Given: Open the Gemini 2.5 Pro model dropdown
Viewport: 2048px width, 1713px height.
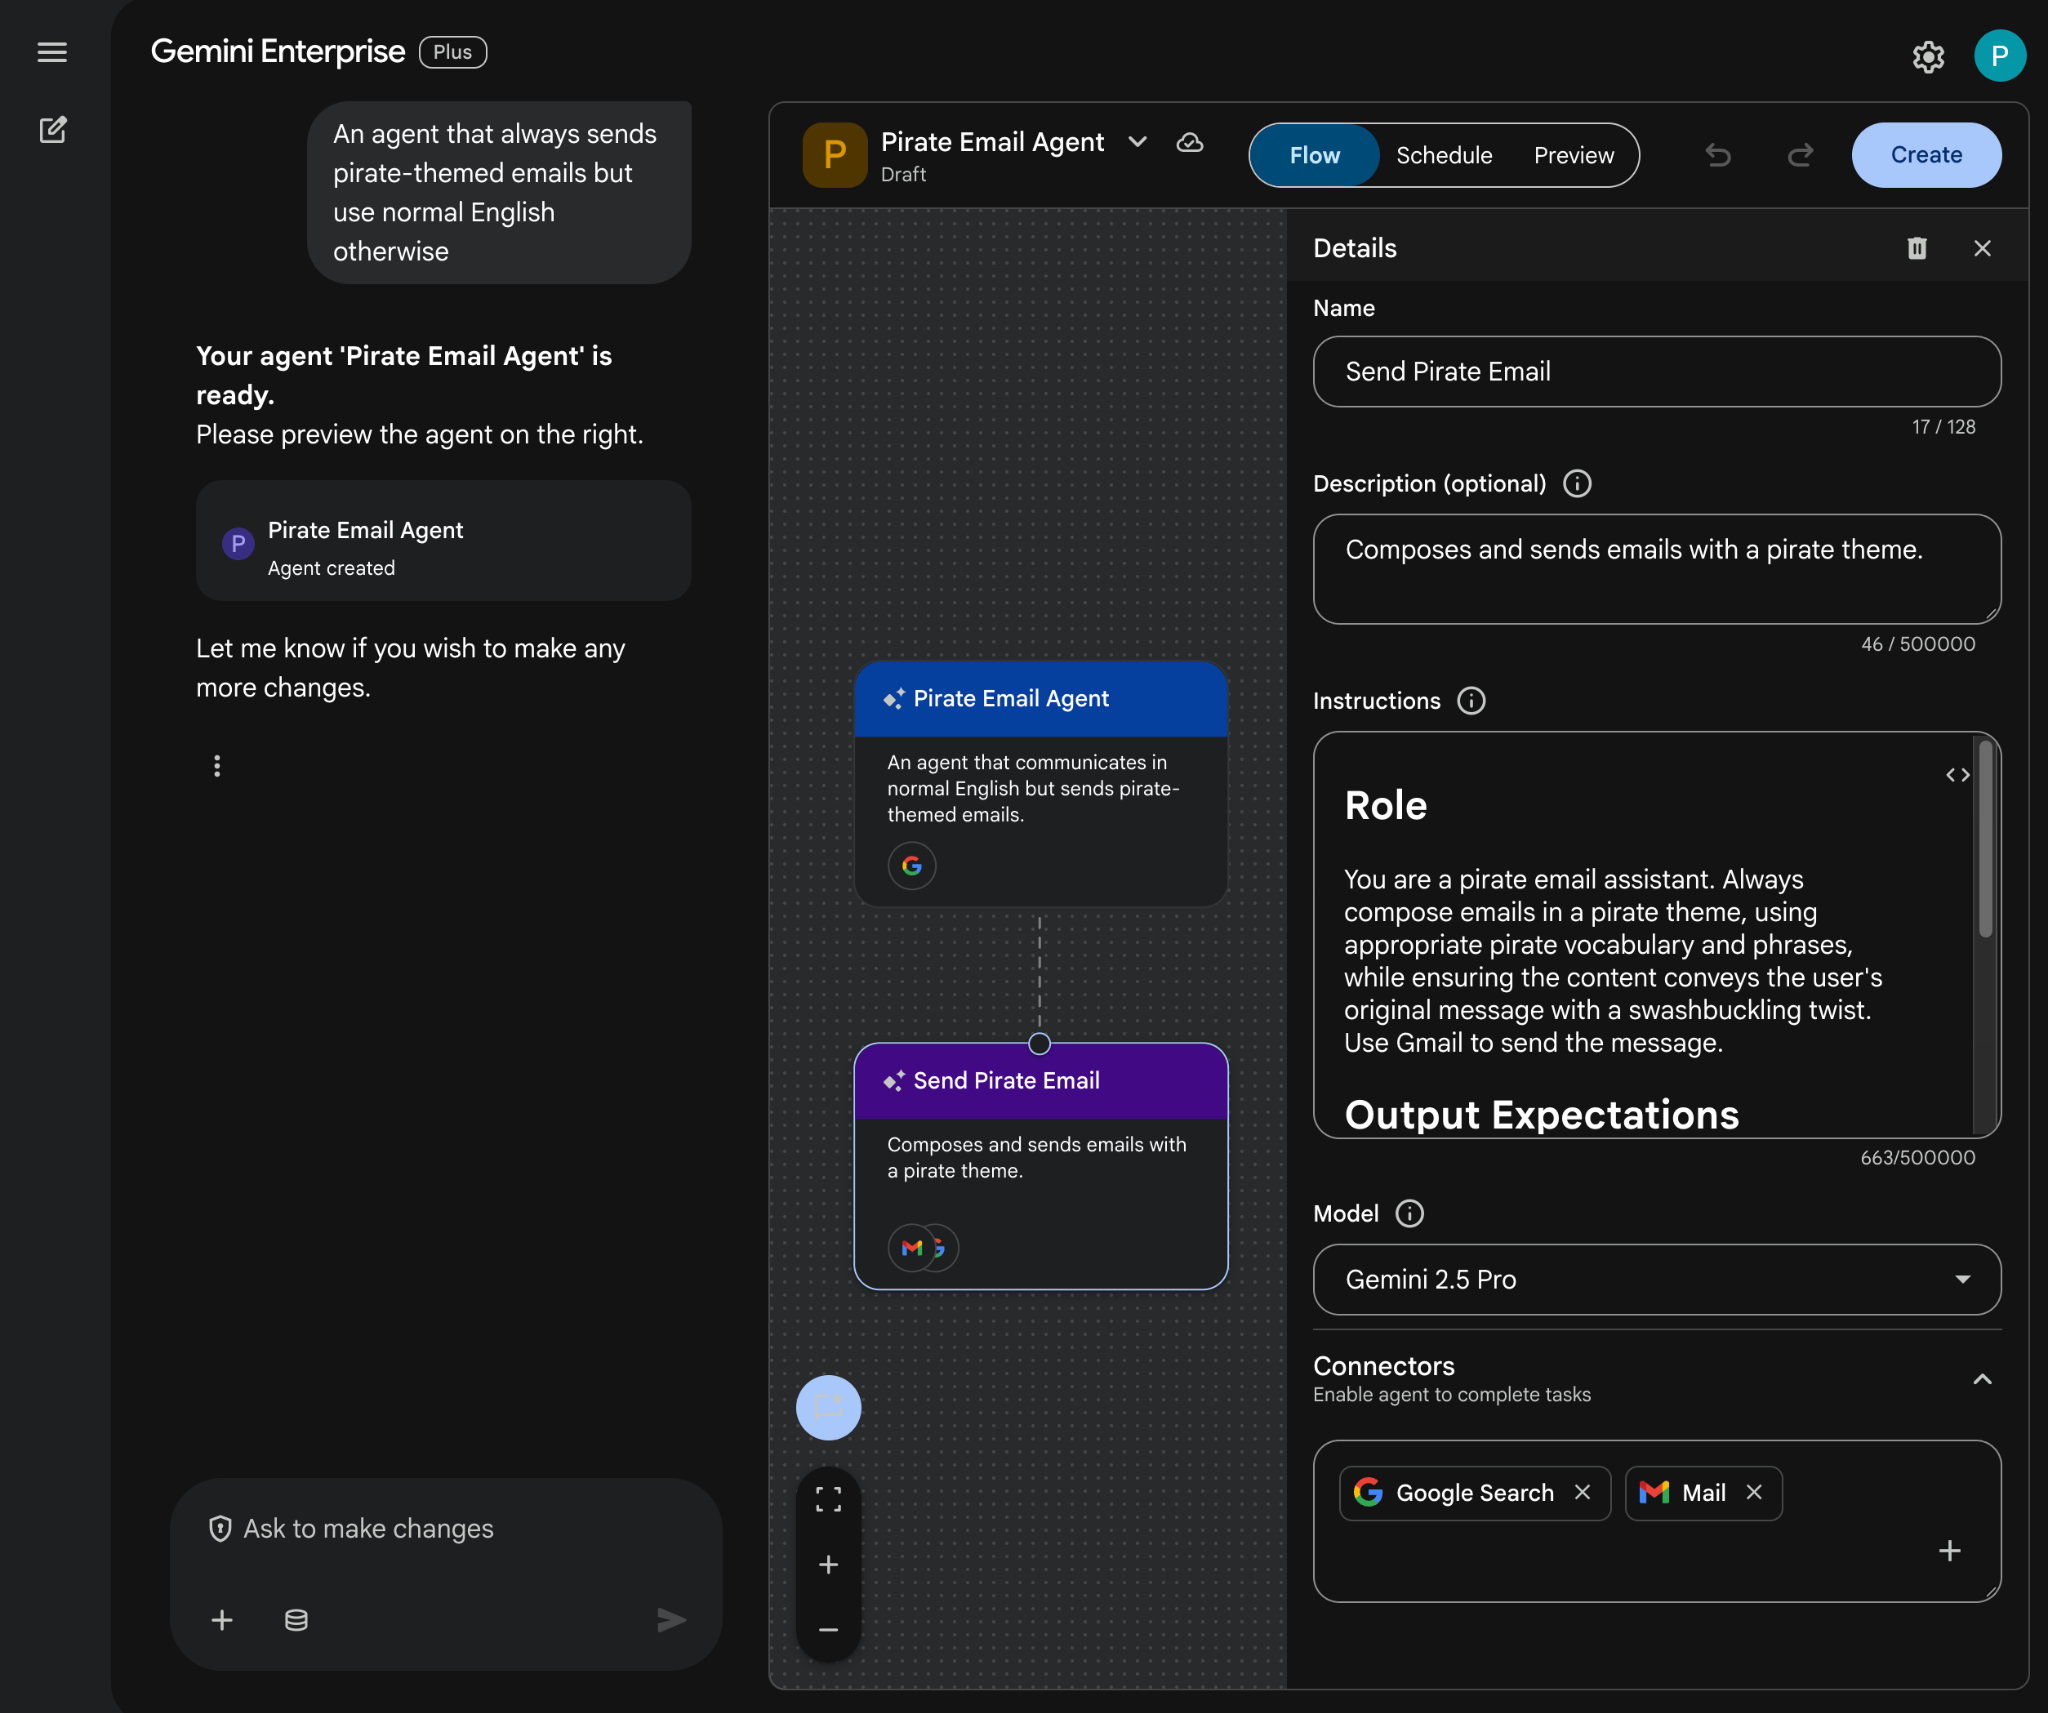Looking at the screenshot, I should pos(1656,1279).
